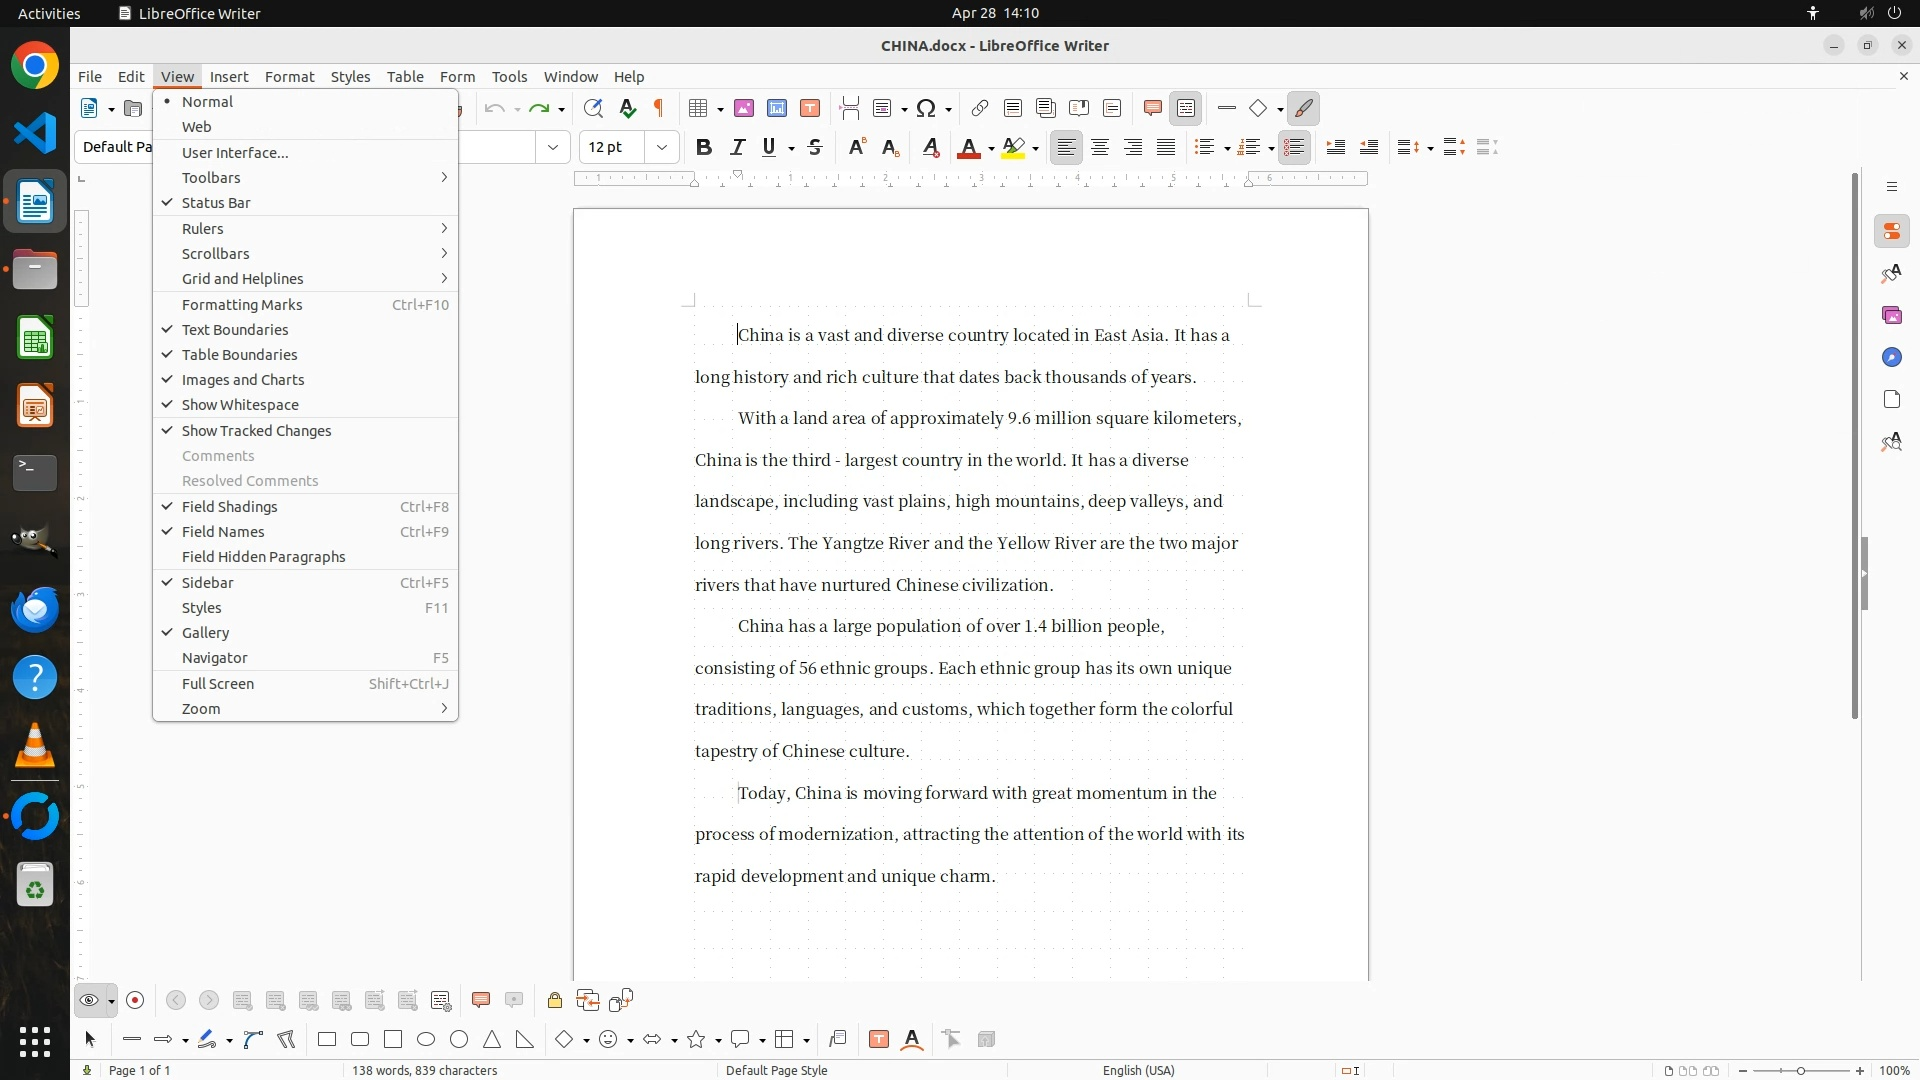Image resolution: width=1920 pixels, height=1080 pixels.
Task: Toggle bold formatting in toolbar
Action: coord(704,147)
